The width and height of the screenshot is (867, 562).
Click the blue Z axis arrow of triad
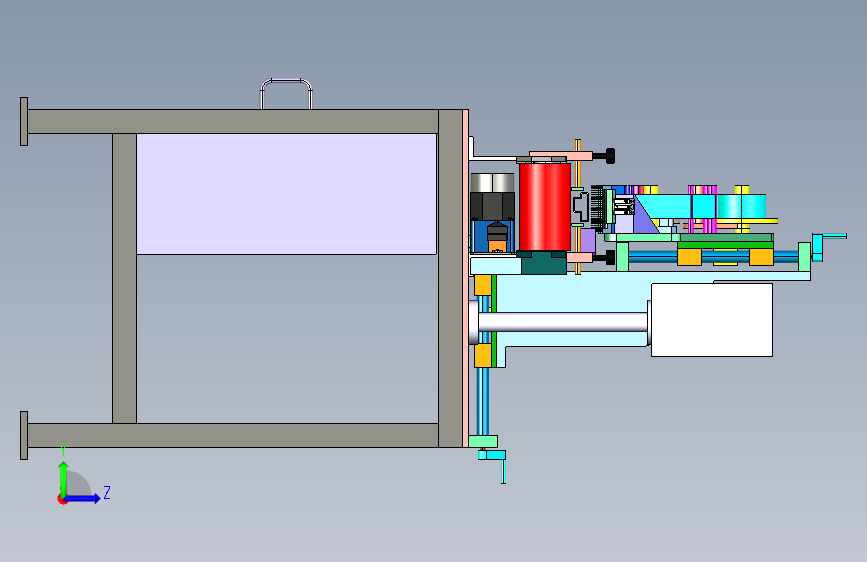tap(84, 498)
